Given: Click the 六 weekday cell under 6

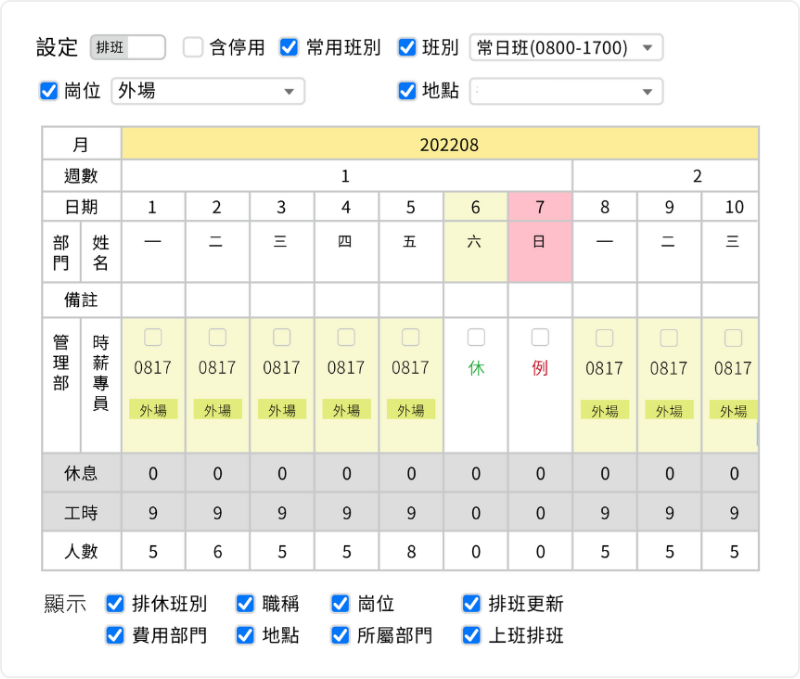Looking at the screenshot, I should pos(476,251).
